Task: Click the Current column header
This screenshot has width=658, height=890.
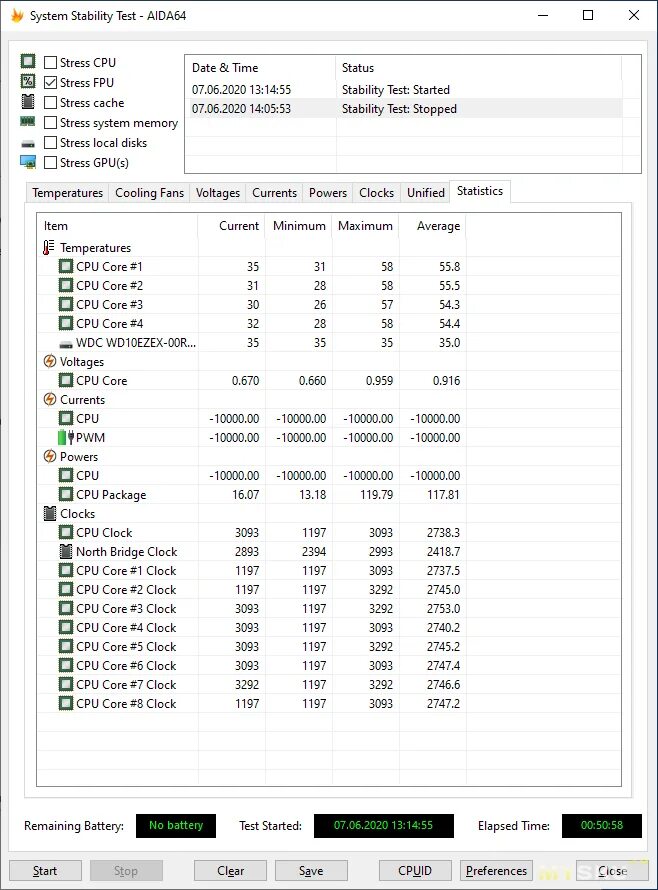Action: (x=231, y=226)
